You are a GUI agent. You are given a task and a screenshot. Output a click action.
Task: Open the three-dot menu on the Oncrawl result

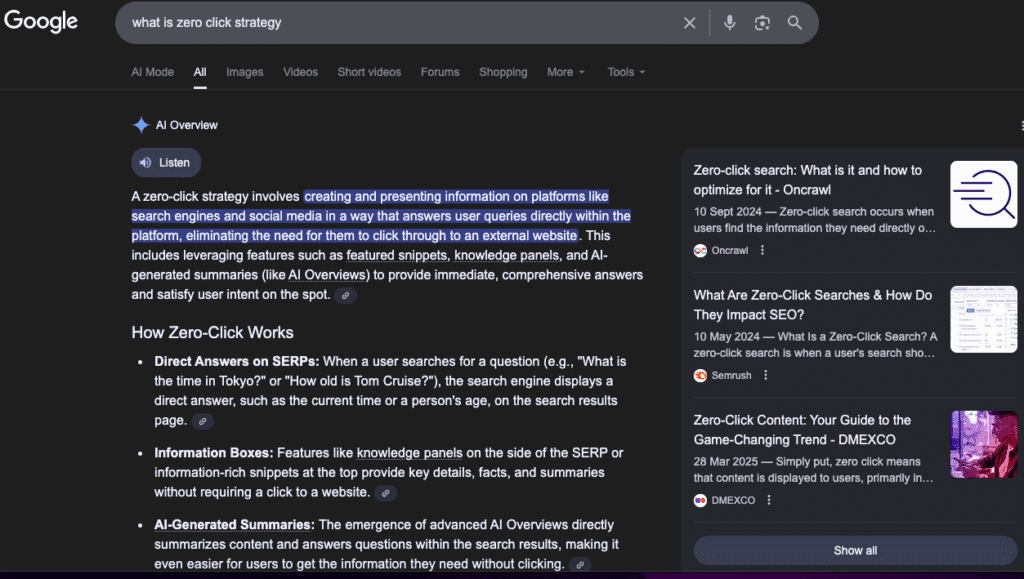(x=763, y=250)
